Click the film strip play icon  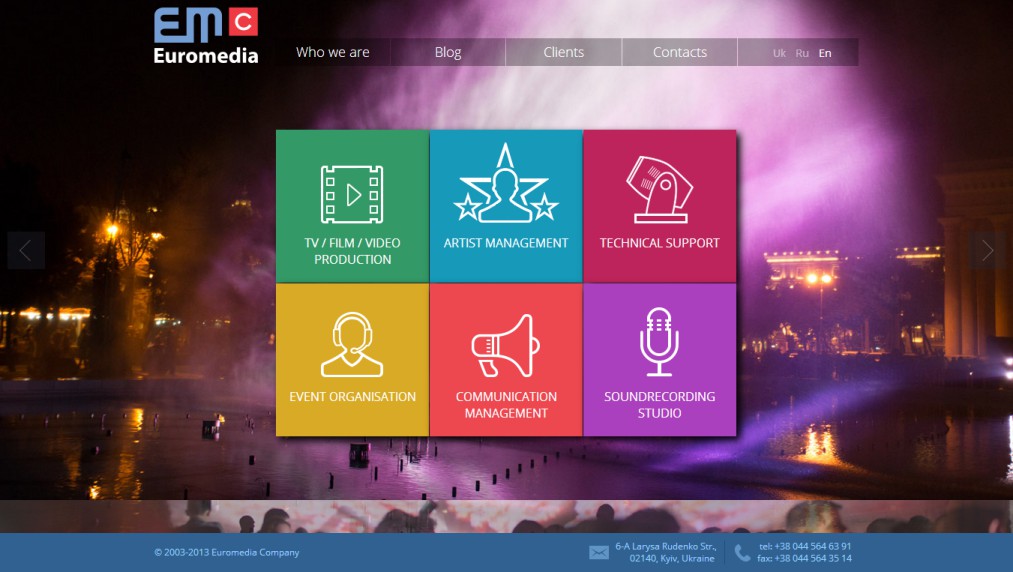[352, 195]
